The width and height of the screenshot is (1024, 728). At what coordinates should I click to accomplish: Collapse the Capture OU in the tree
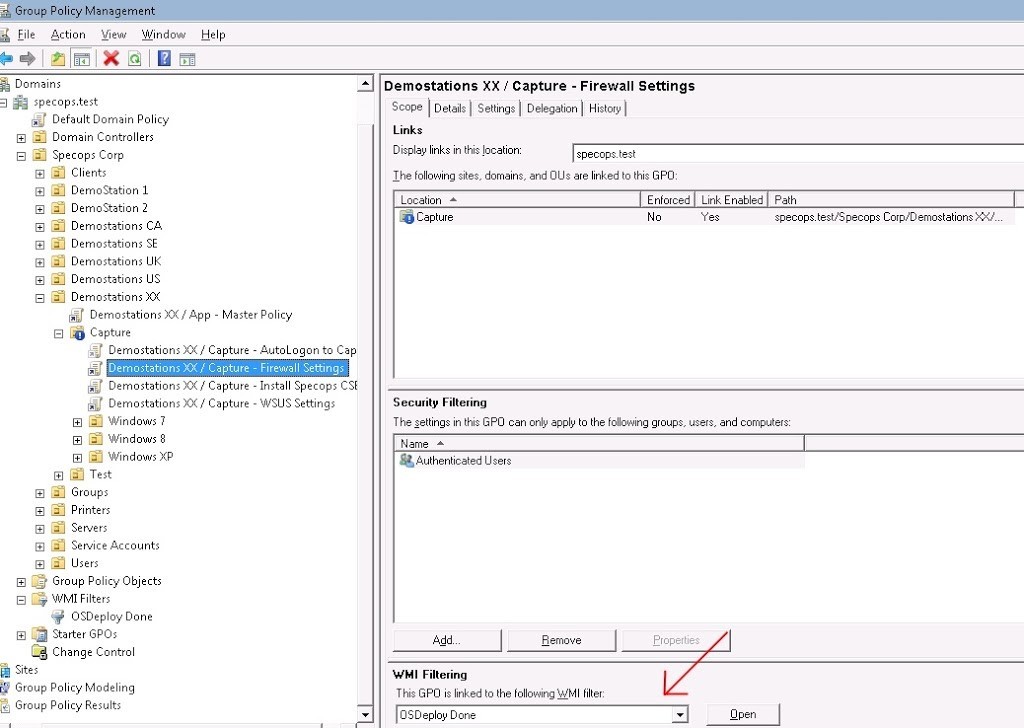59,334
